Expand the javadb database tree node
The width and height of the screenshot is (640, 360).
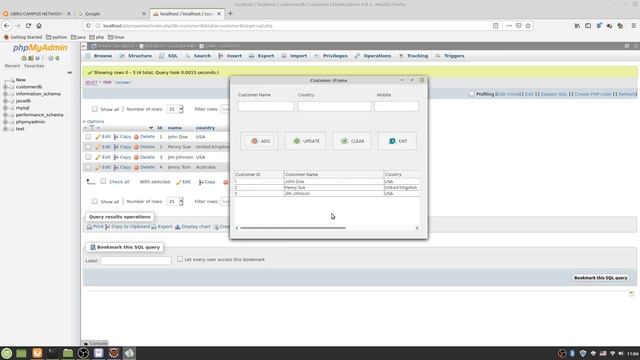(x=6, y=101)
